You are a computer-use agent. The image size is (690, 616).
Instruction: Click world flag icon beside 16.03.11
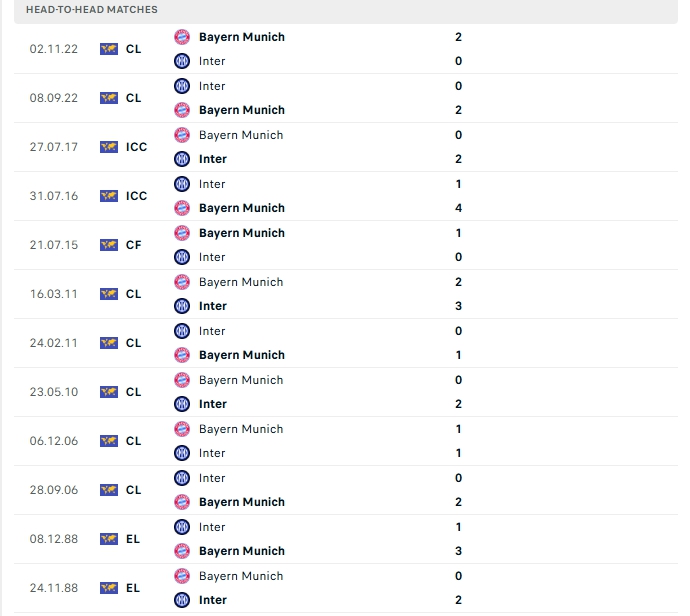coord(109,294)
